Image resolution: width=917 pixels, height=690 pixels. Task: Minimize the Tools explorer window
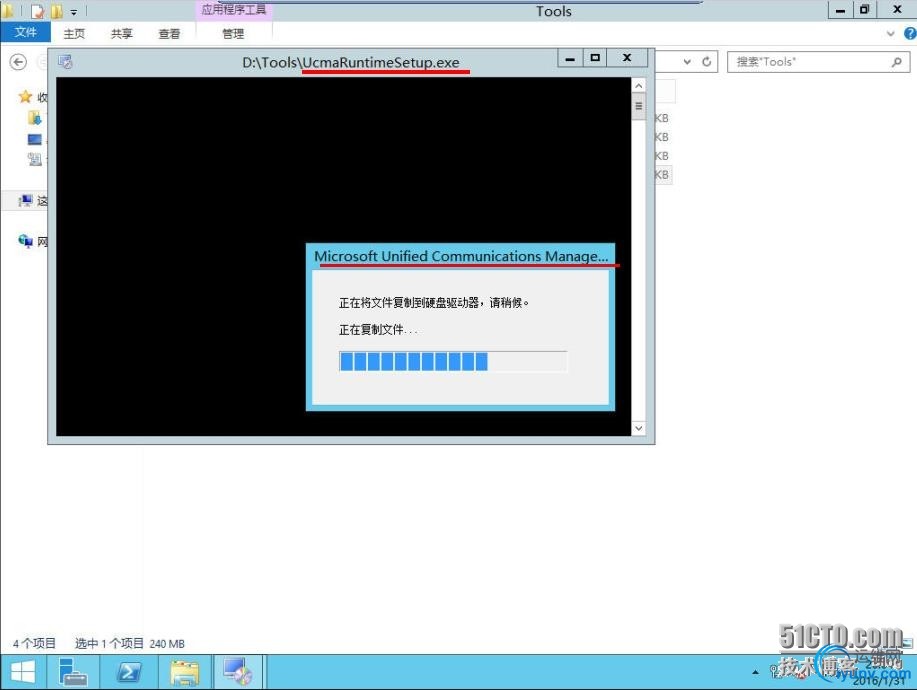click(840, 10)
